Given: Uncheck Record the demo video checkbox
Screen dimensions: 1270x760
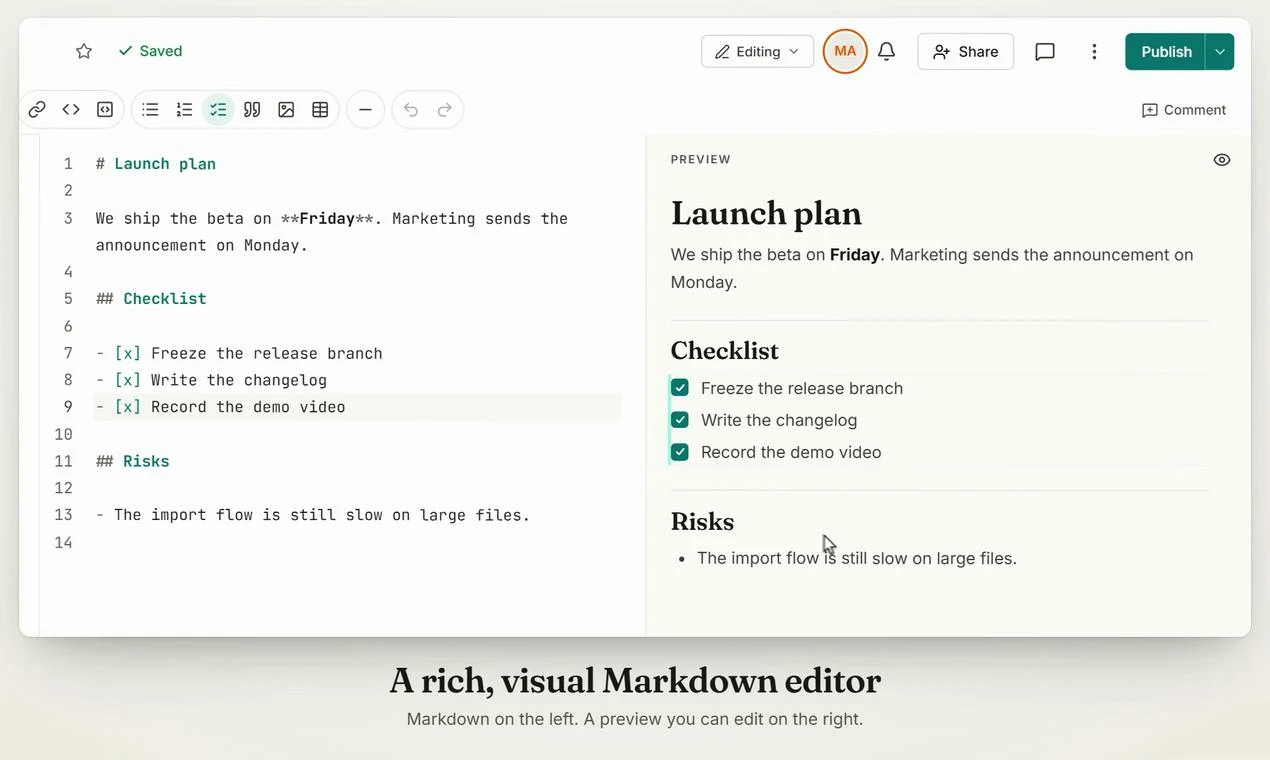Looking at the screenshot, I should point(680,452).
